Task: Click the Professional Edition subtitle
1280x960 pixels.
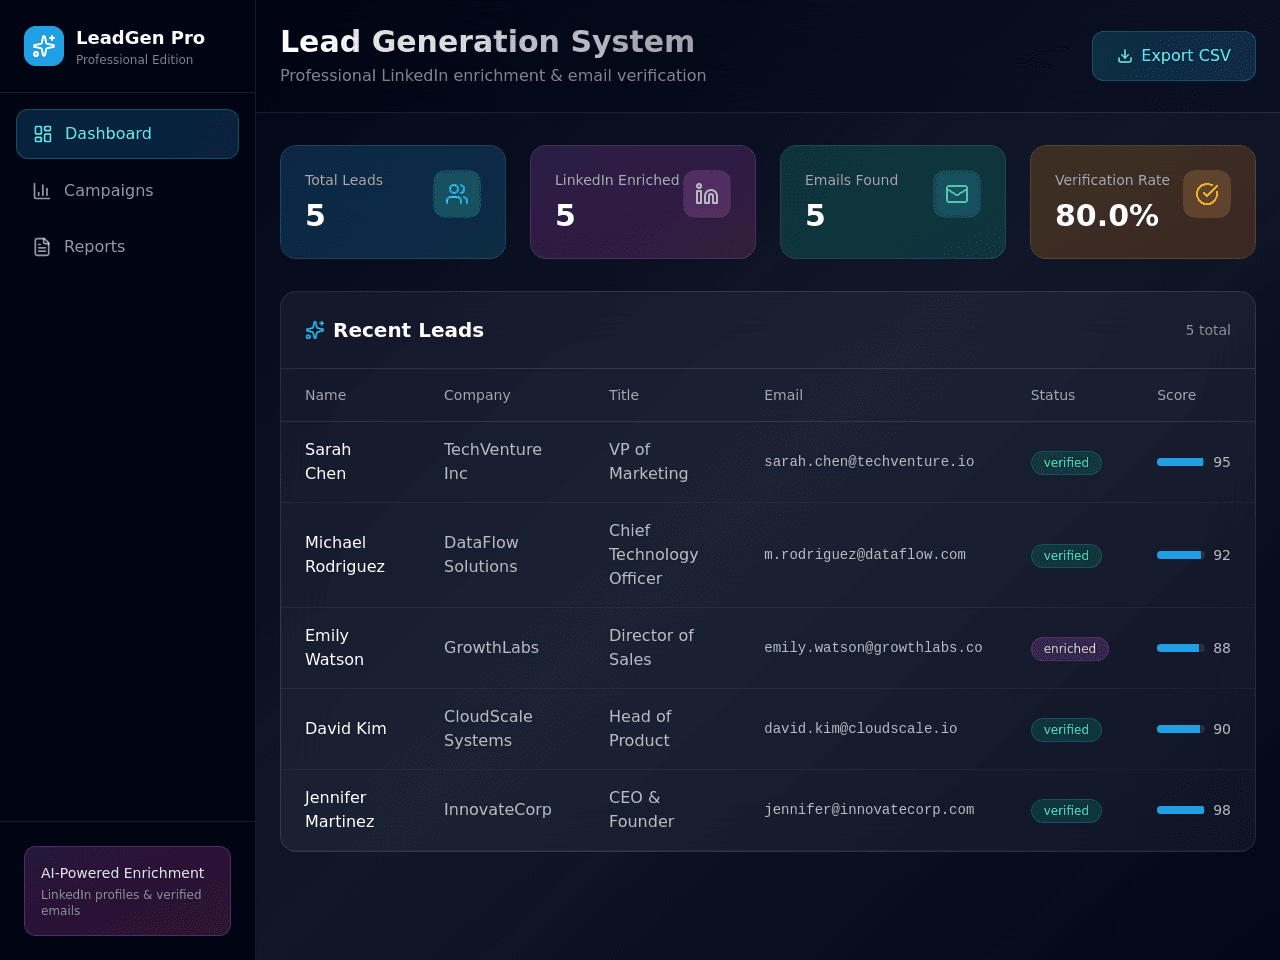Action: [x=134, y=60]
